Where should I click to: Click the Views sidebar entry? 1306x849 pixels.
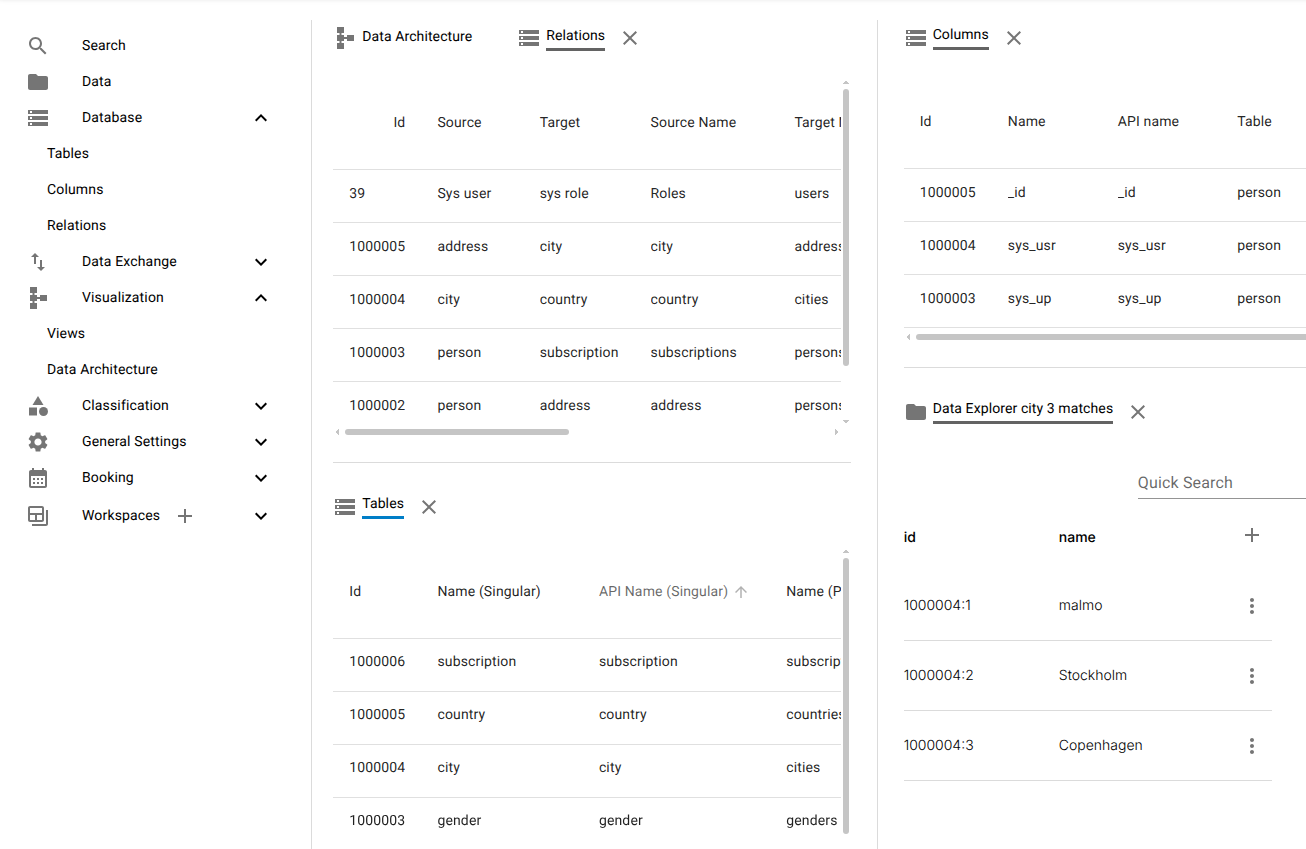65,332
